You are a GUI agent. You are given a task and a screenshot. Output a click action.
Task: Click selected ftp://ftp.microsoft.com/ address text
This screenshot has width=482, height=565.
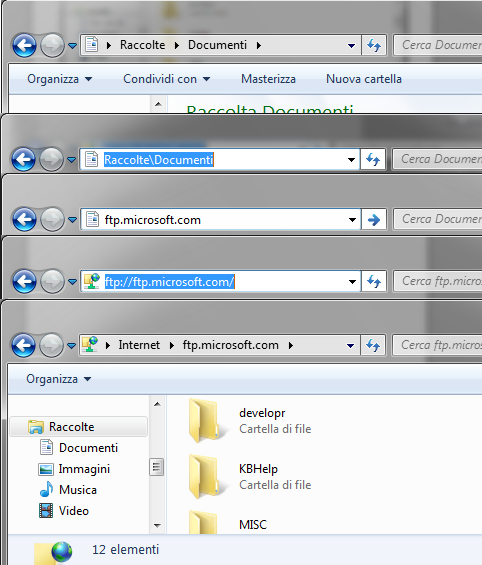click(169, 281)
